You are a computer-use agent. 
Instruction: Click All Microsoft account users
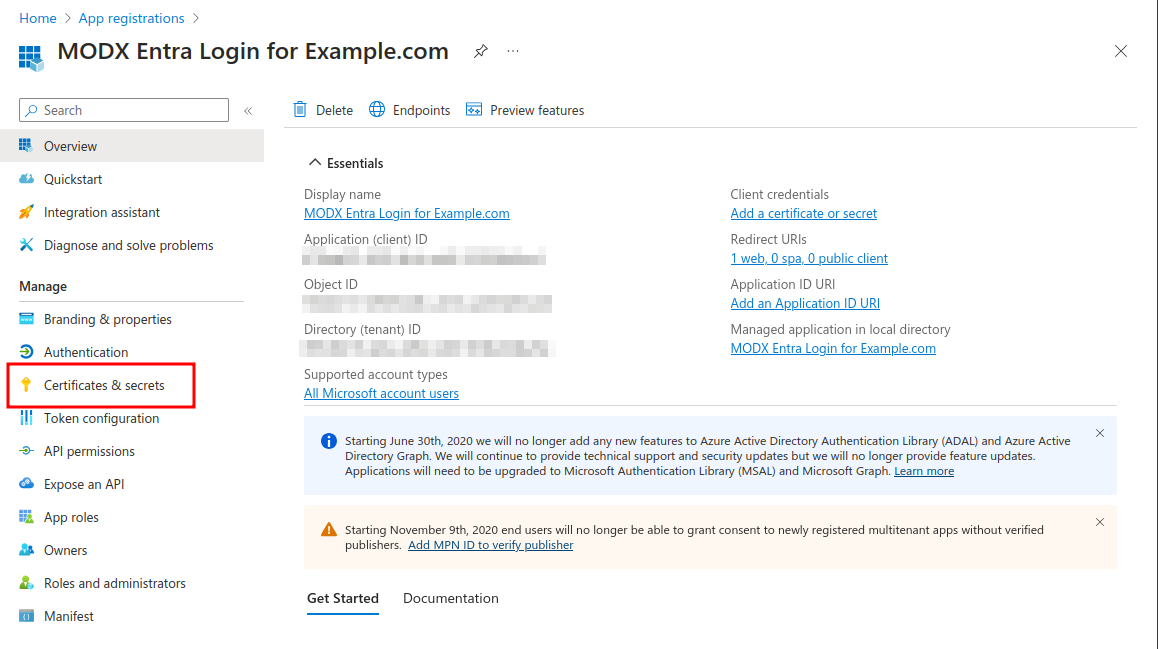(x=381, y=394)
